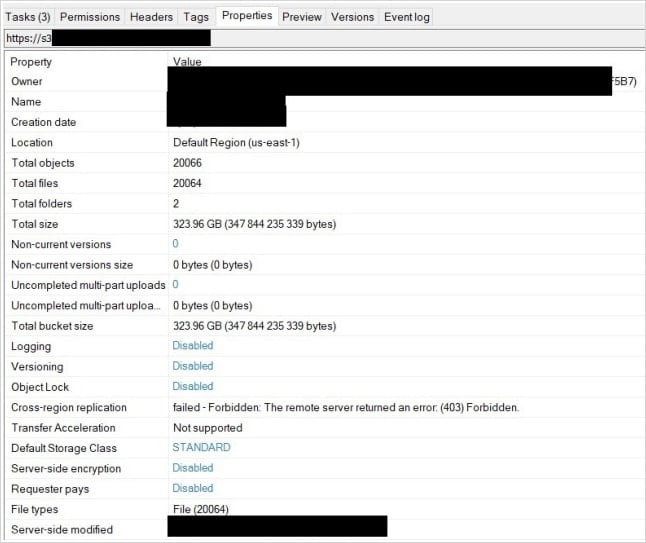Open the Preview tab
646x543 pixels.
tap(301, 17)
